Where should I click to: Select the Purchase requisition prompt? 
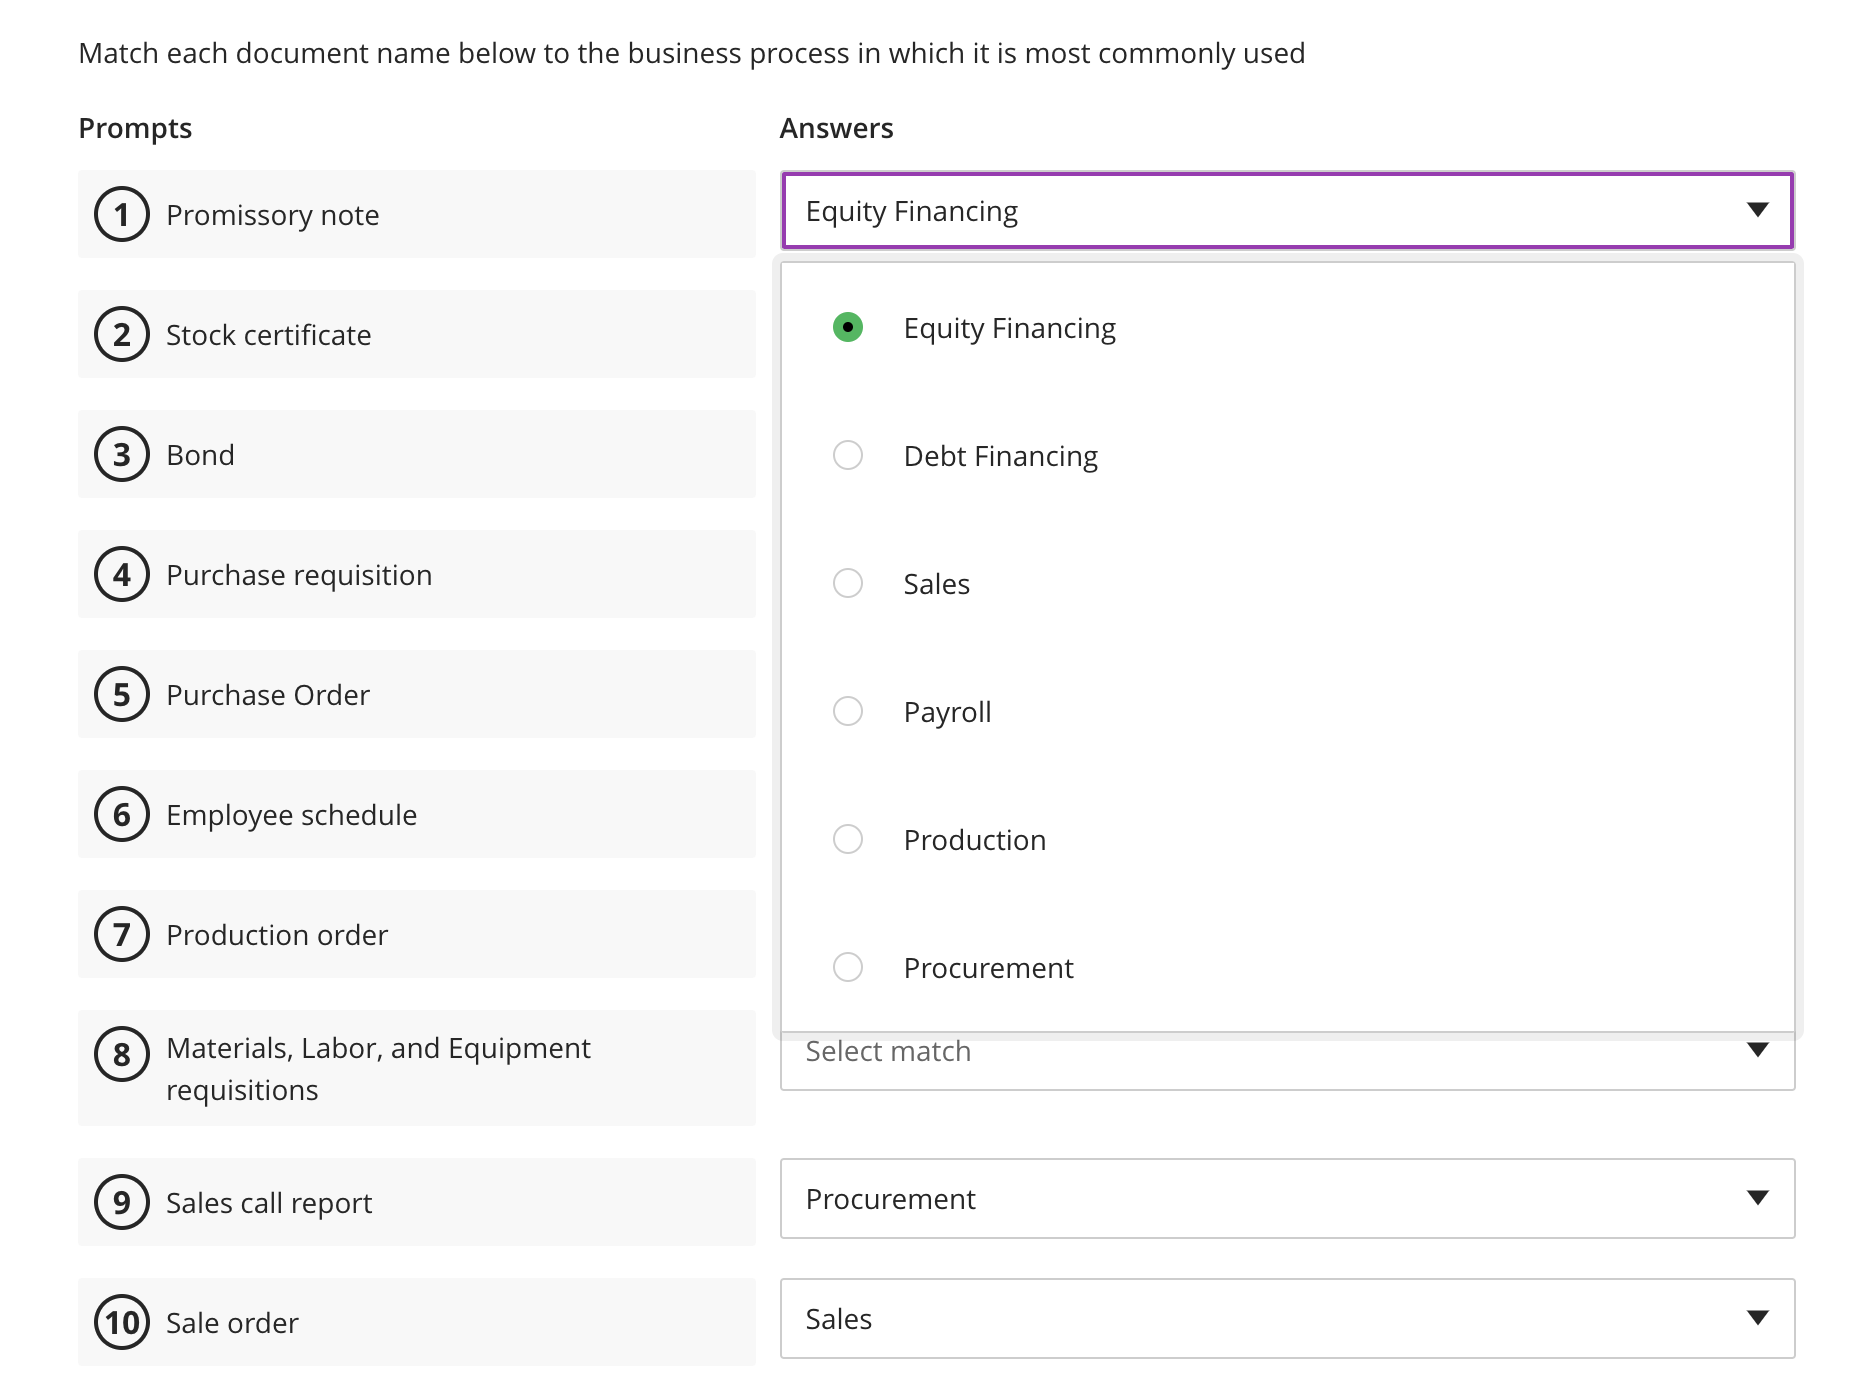pos(298,574)
